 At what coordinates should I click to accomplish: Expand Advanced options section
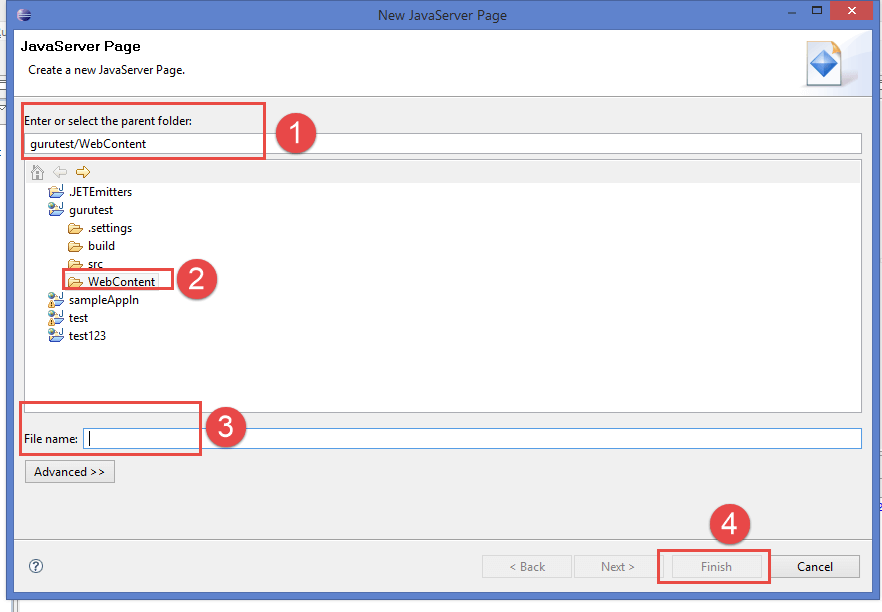[69, 472]
